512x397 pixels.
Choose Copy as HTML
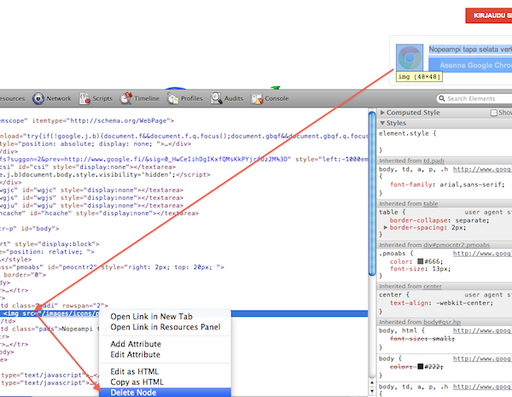point(137,382)
